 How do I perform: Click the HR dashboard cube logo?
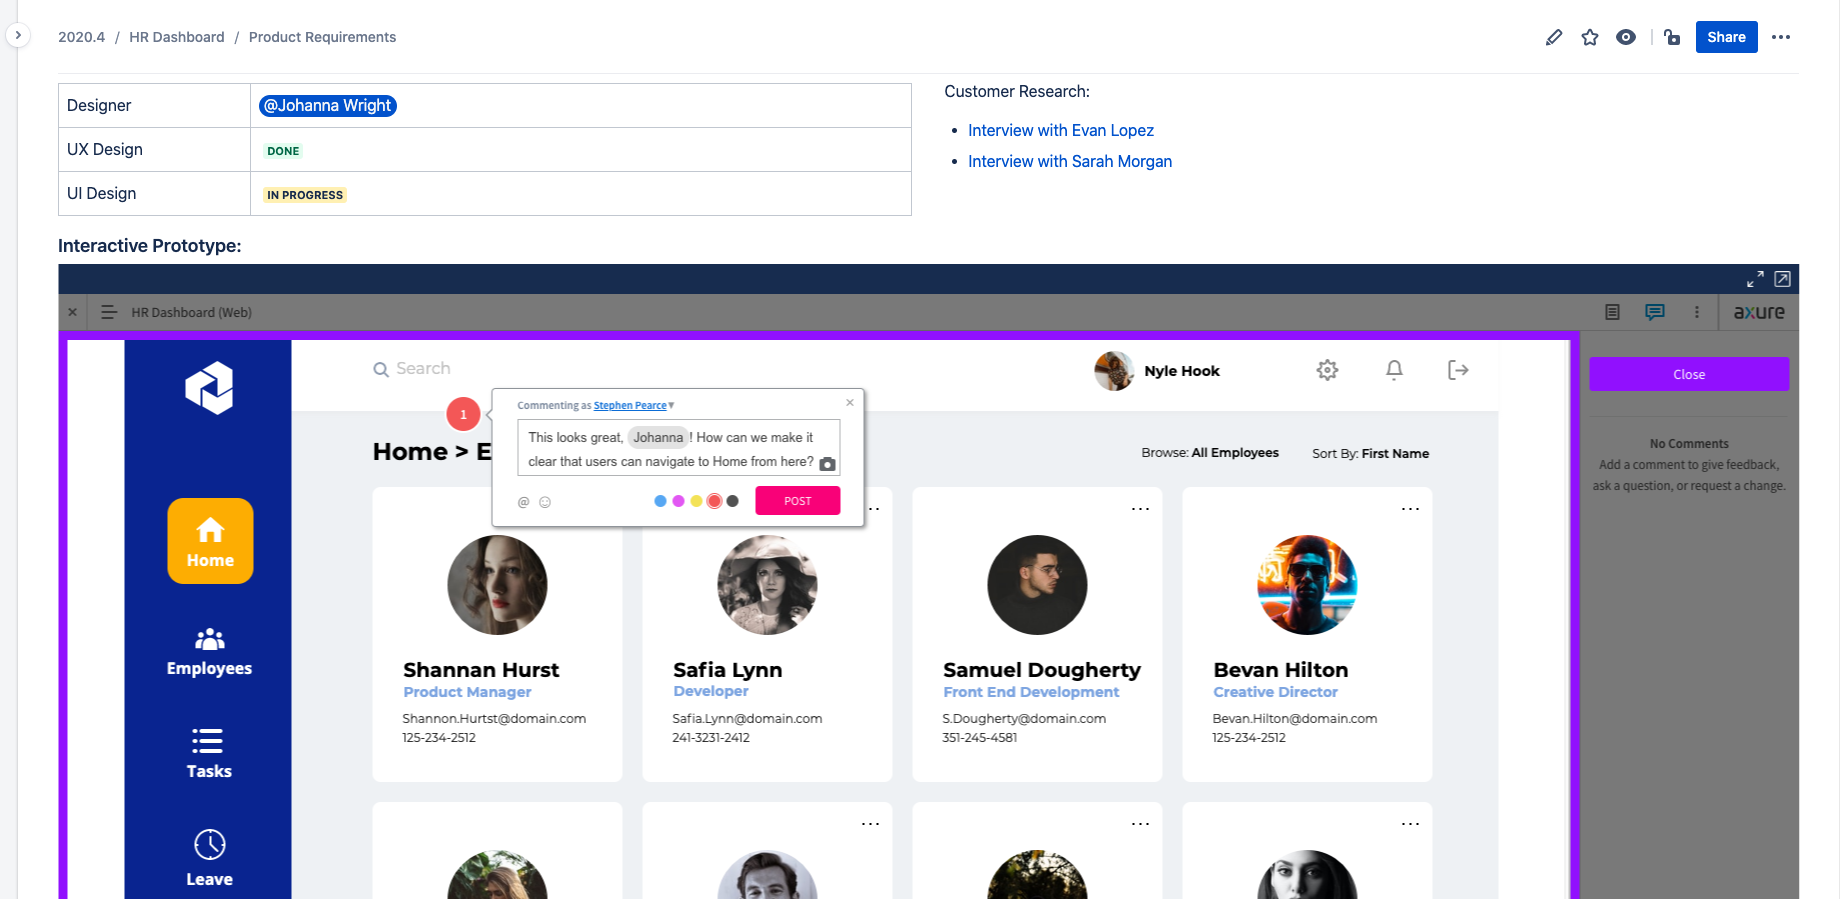click(209, 388)
